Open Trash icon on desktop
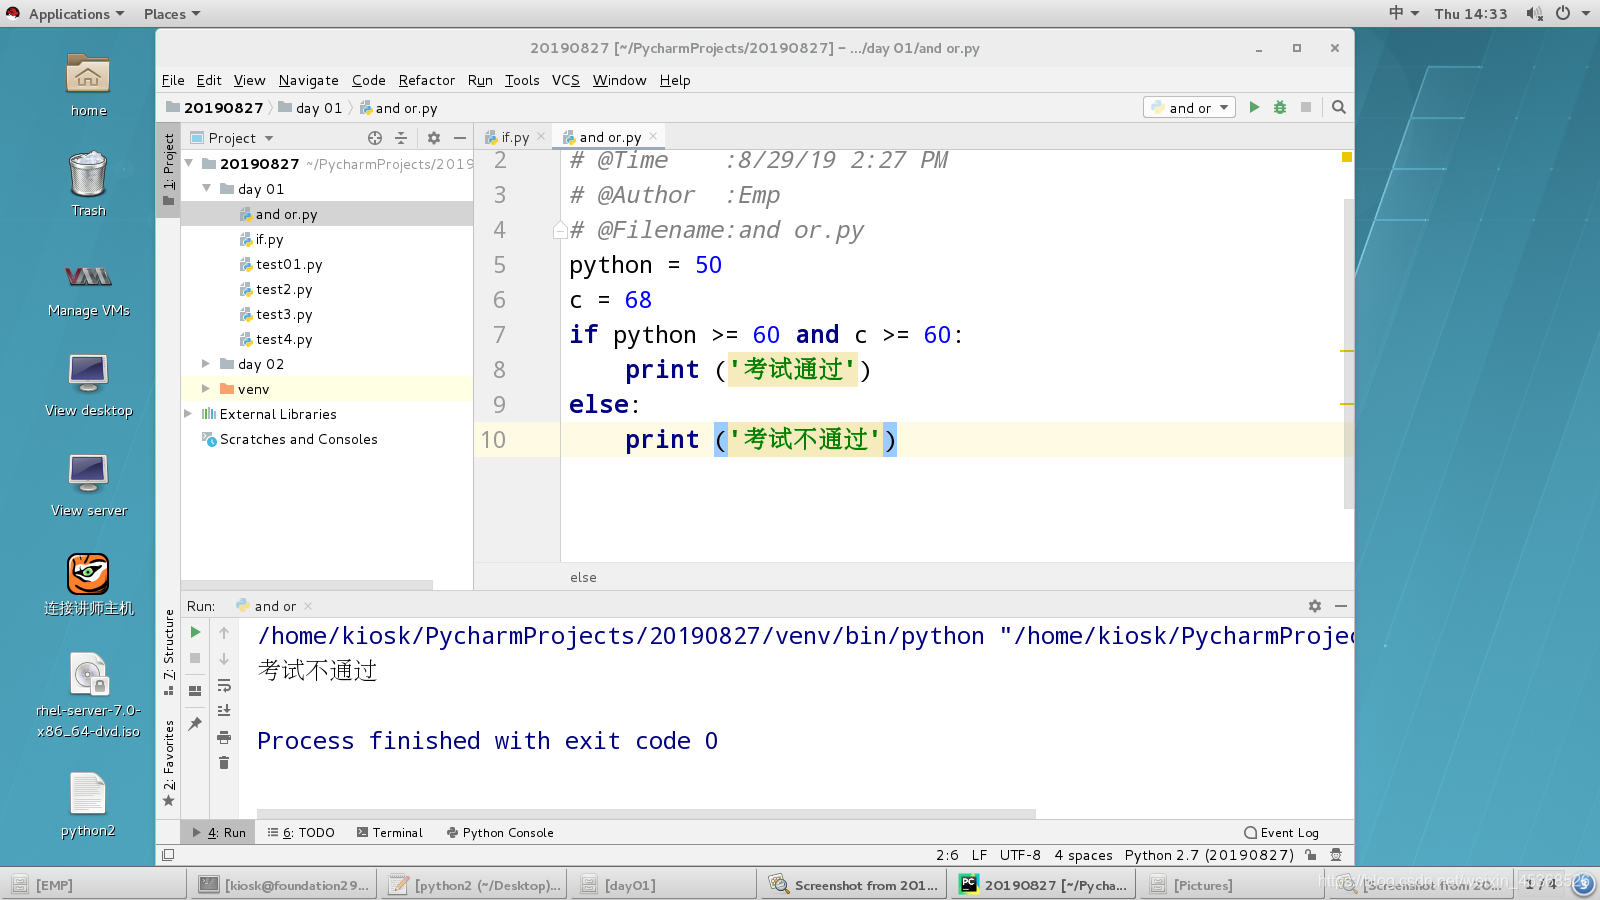 (x=88, y=184)
